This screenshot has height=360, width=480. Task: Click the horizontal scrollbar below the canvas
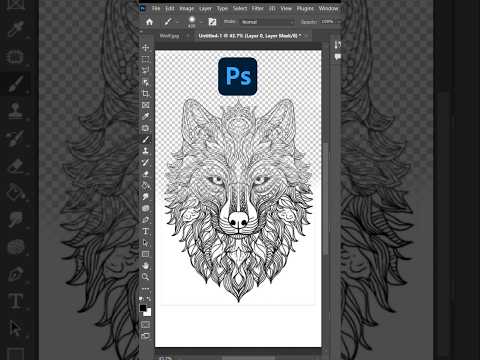tap(248, 357)
